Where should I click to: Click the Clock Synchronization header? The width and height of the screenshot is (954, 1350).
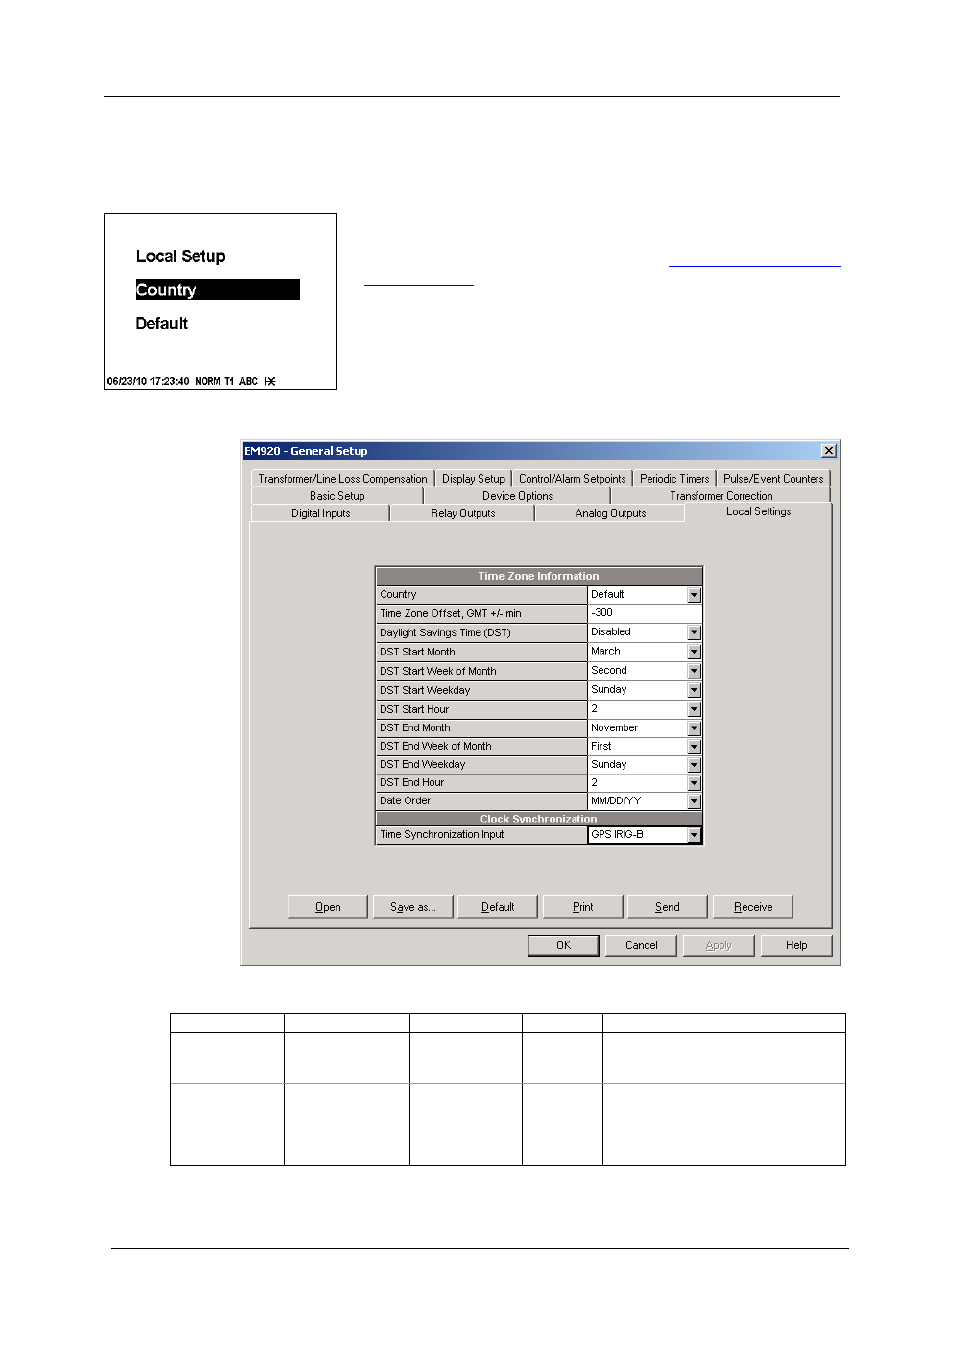[539, 819]
